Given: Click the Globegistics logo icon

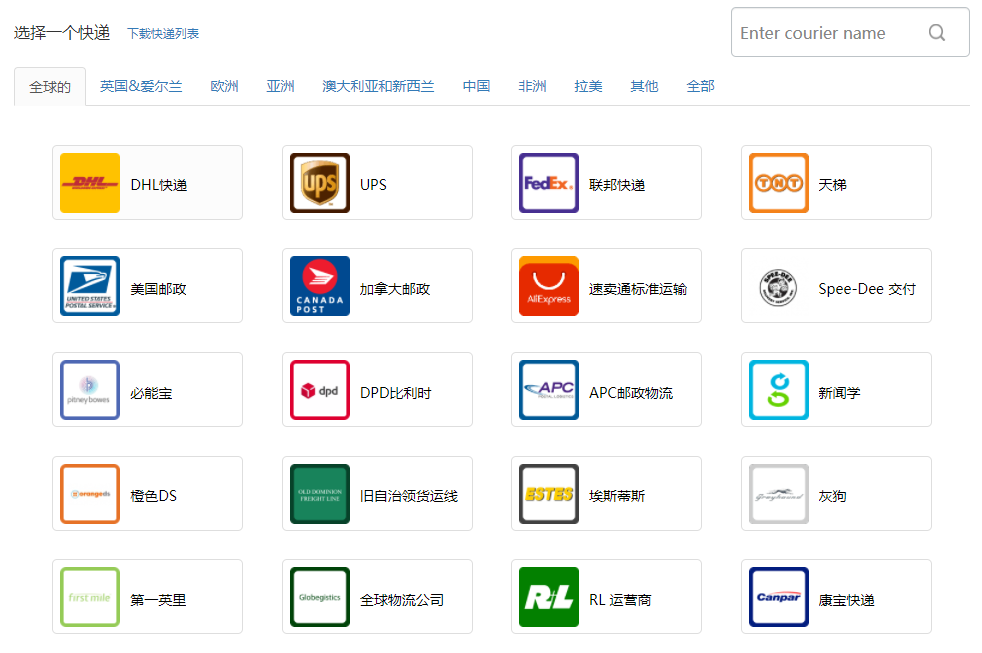Looking at the screenshot, I should (x=319, y=597).
